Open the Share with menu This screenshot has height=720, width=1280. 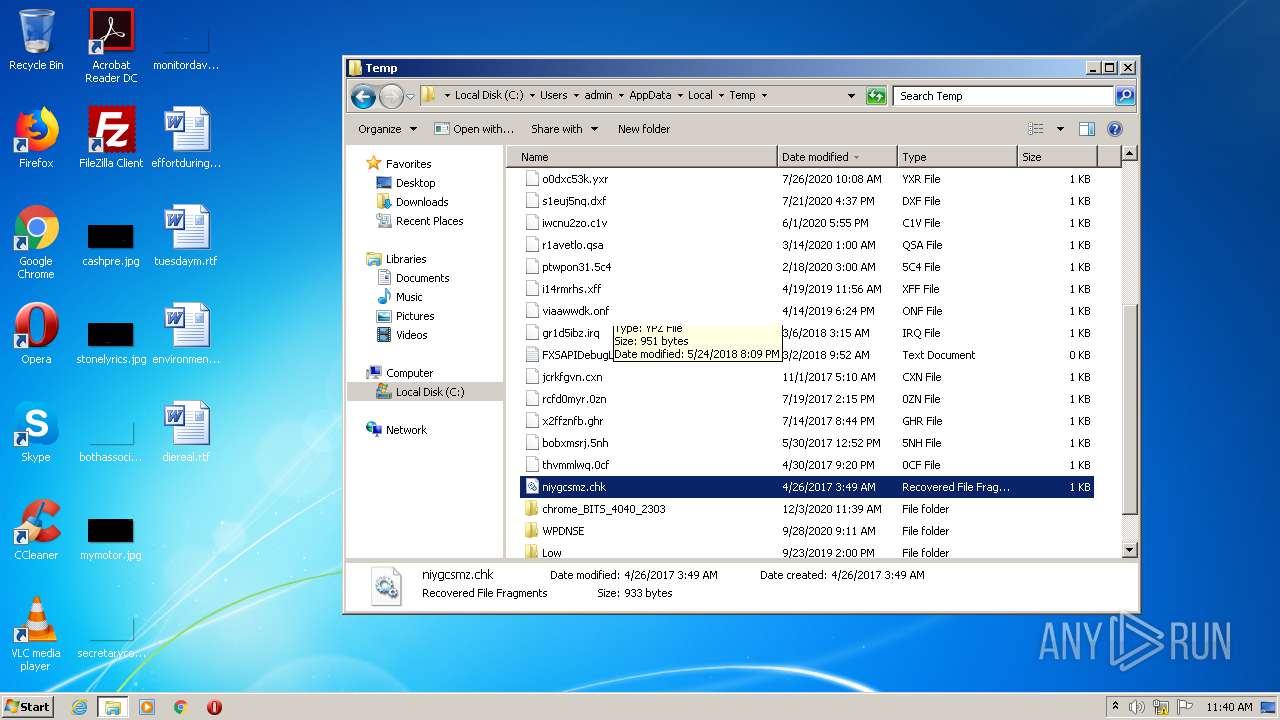tap(564, 129)
